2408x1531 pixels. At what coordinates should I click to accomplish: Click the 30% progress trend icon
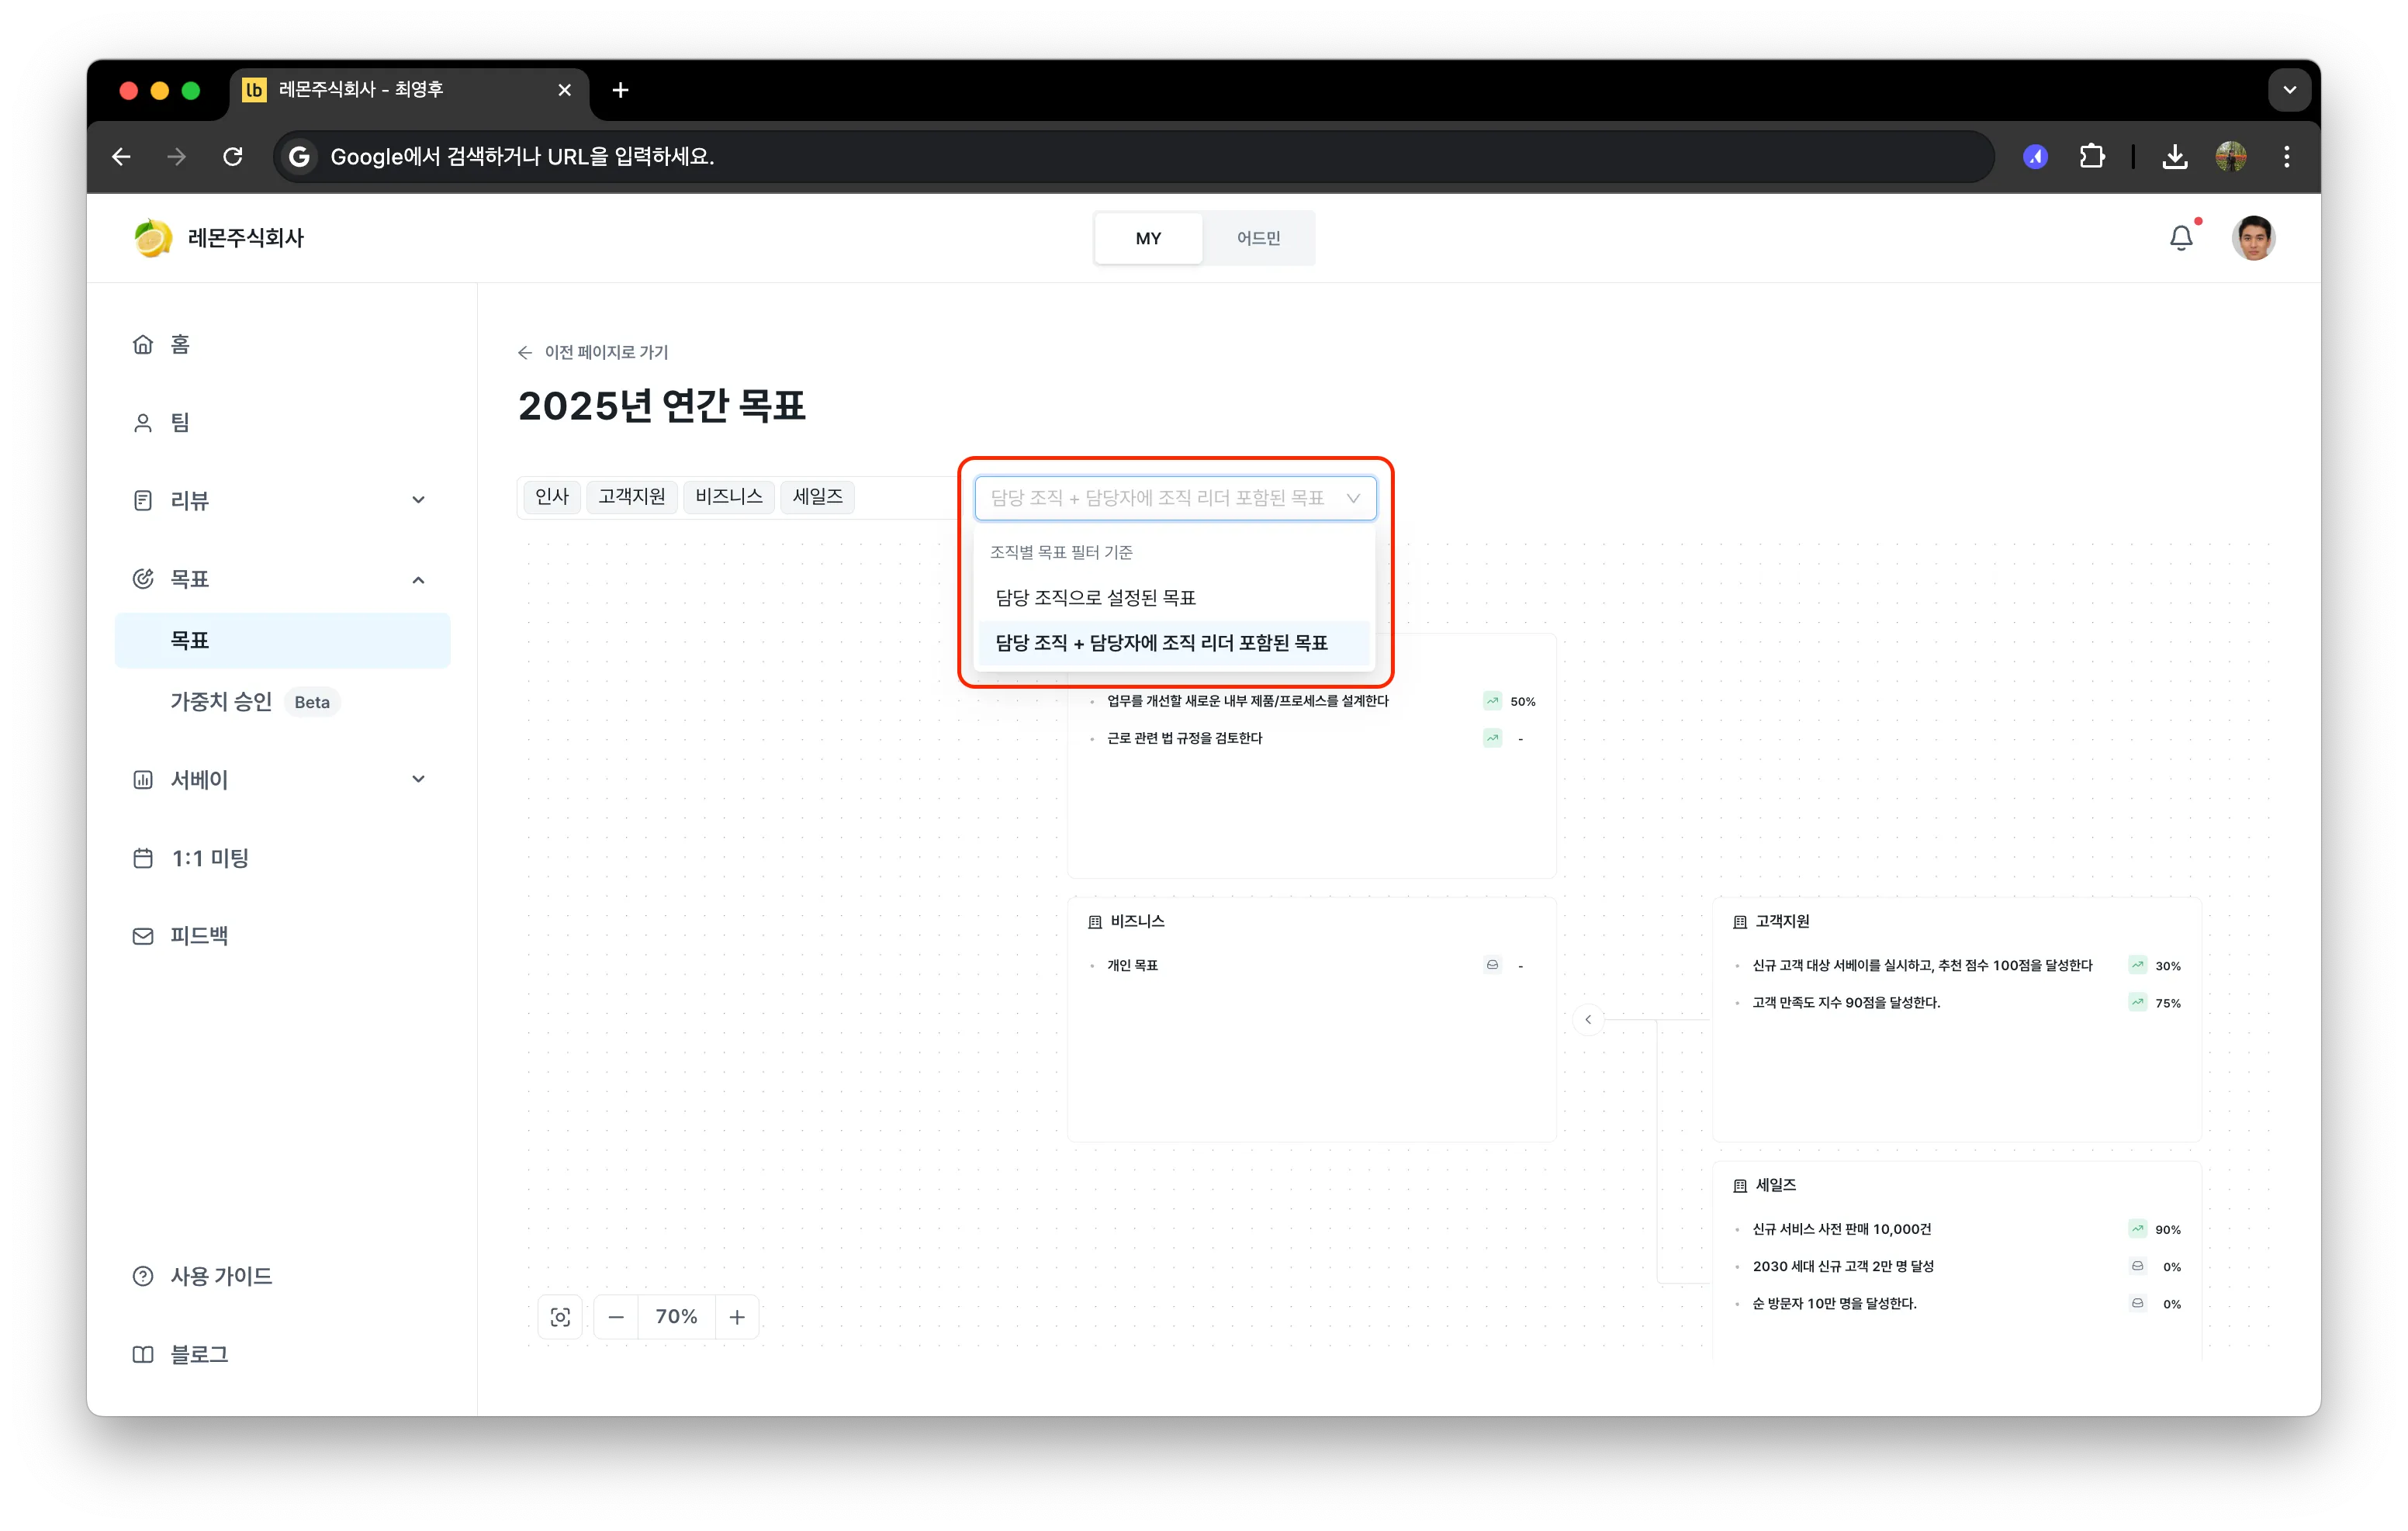point(2137,965)
